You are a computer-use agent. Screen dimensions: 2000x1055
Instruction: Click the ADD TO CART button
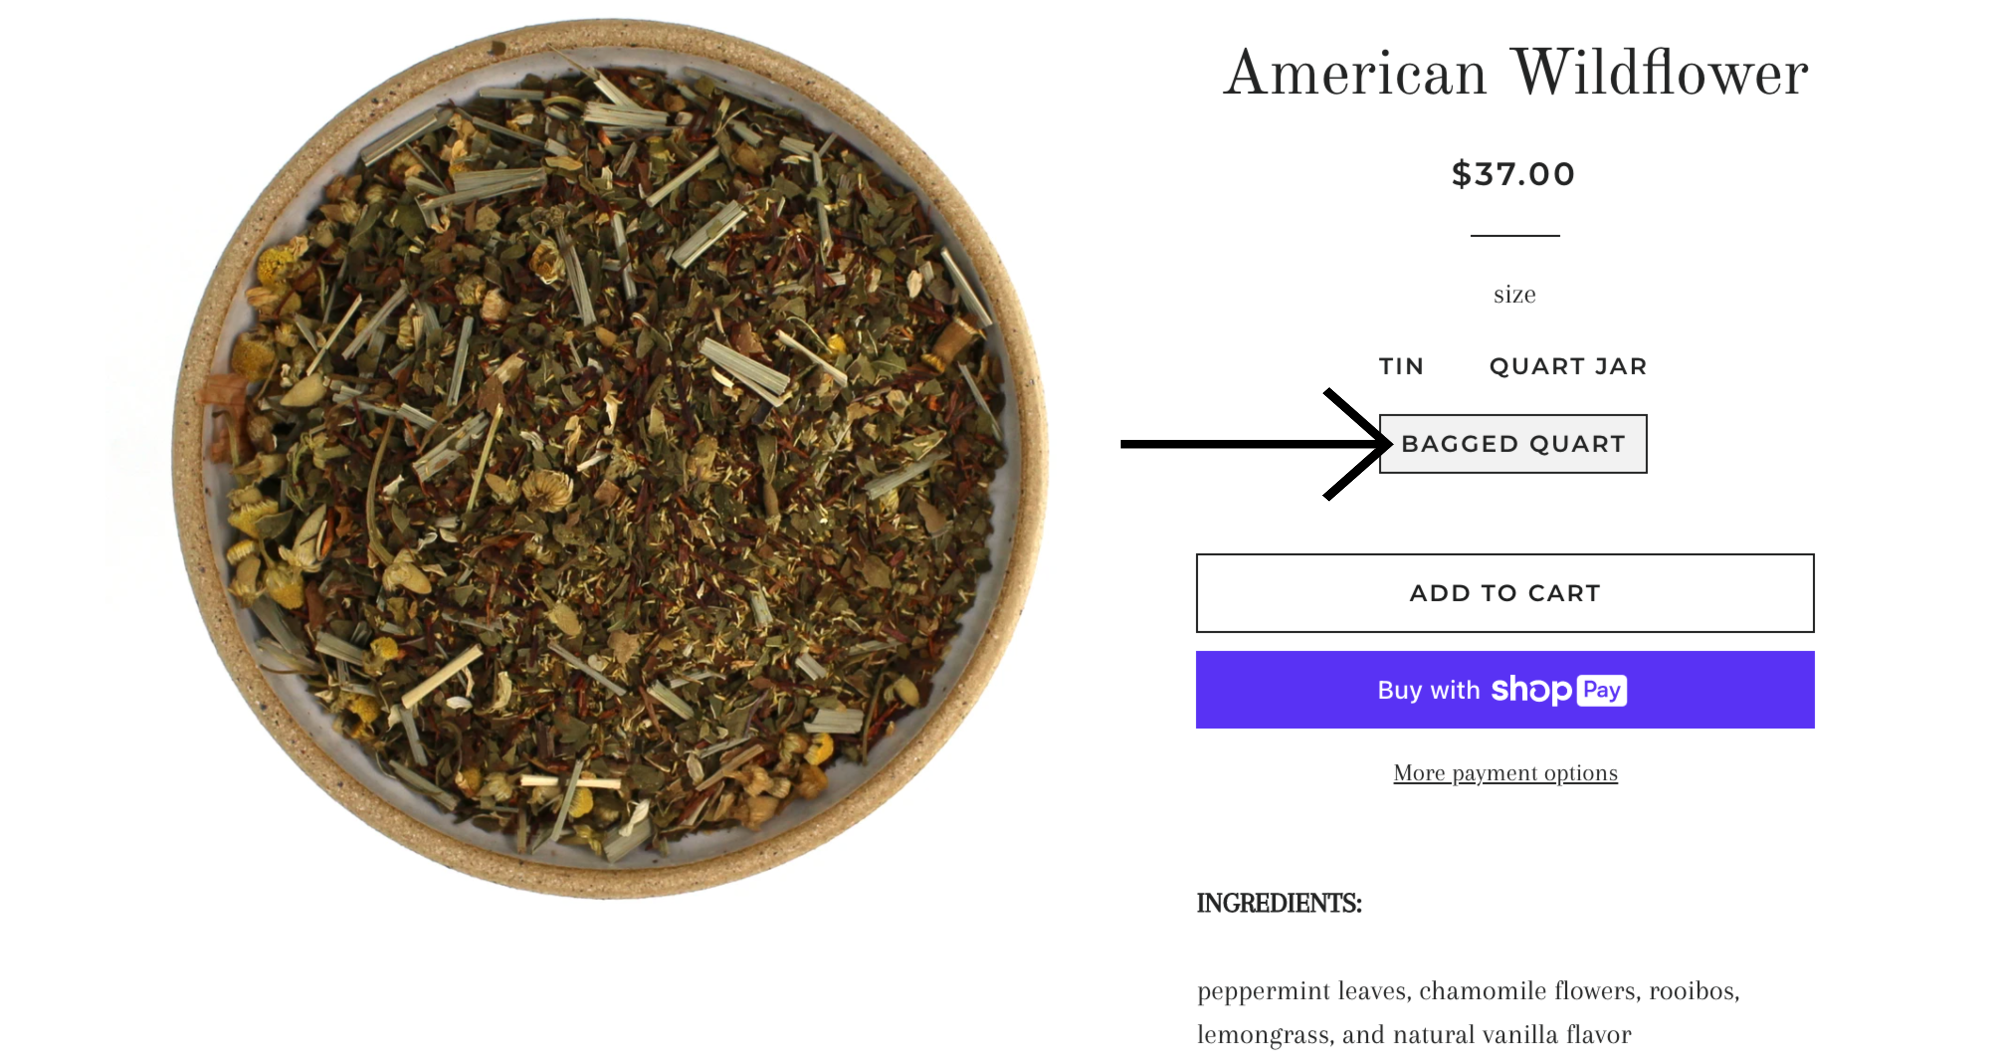pyautogui.click(x=1505, y=593)
